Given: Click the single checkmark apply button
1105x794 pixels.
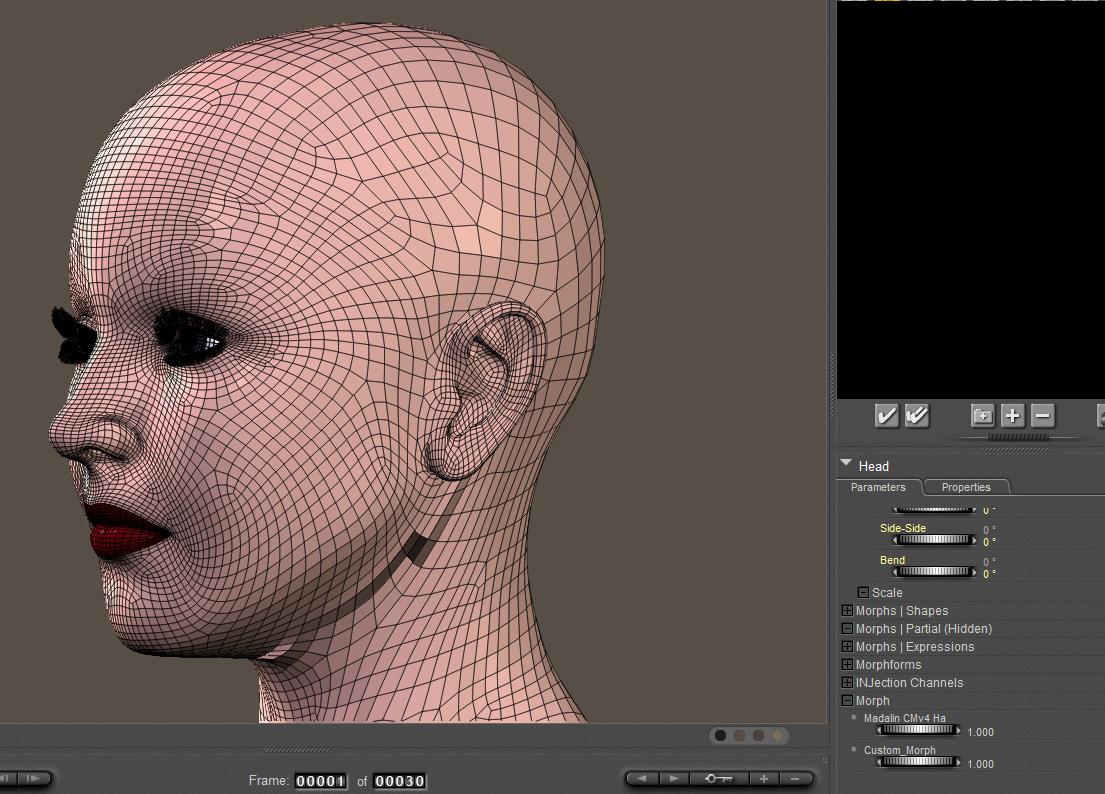Looking at the screenshot, I should coord(886,416).
